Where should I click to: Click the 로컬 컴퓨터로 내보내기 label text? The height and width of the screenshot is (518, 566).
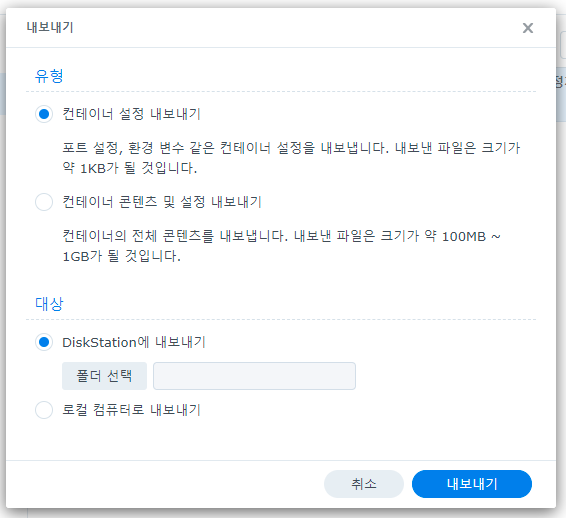point(131,410)
